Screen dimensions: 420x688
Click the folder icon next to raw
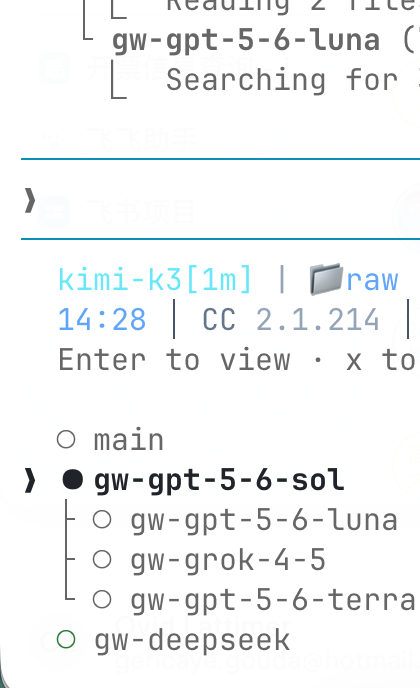point(326,279)
